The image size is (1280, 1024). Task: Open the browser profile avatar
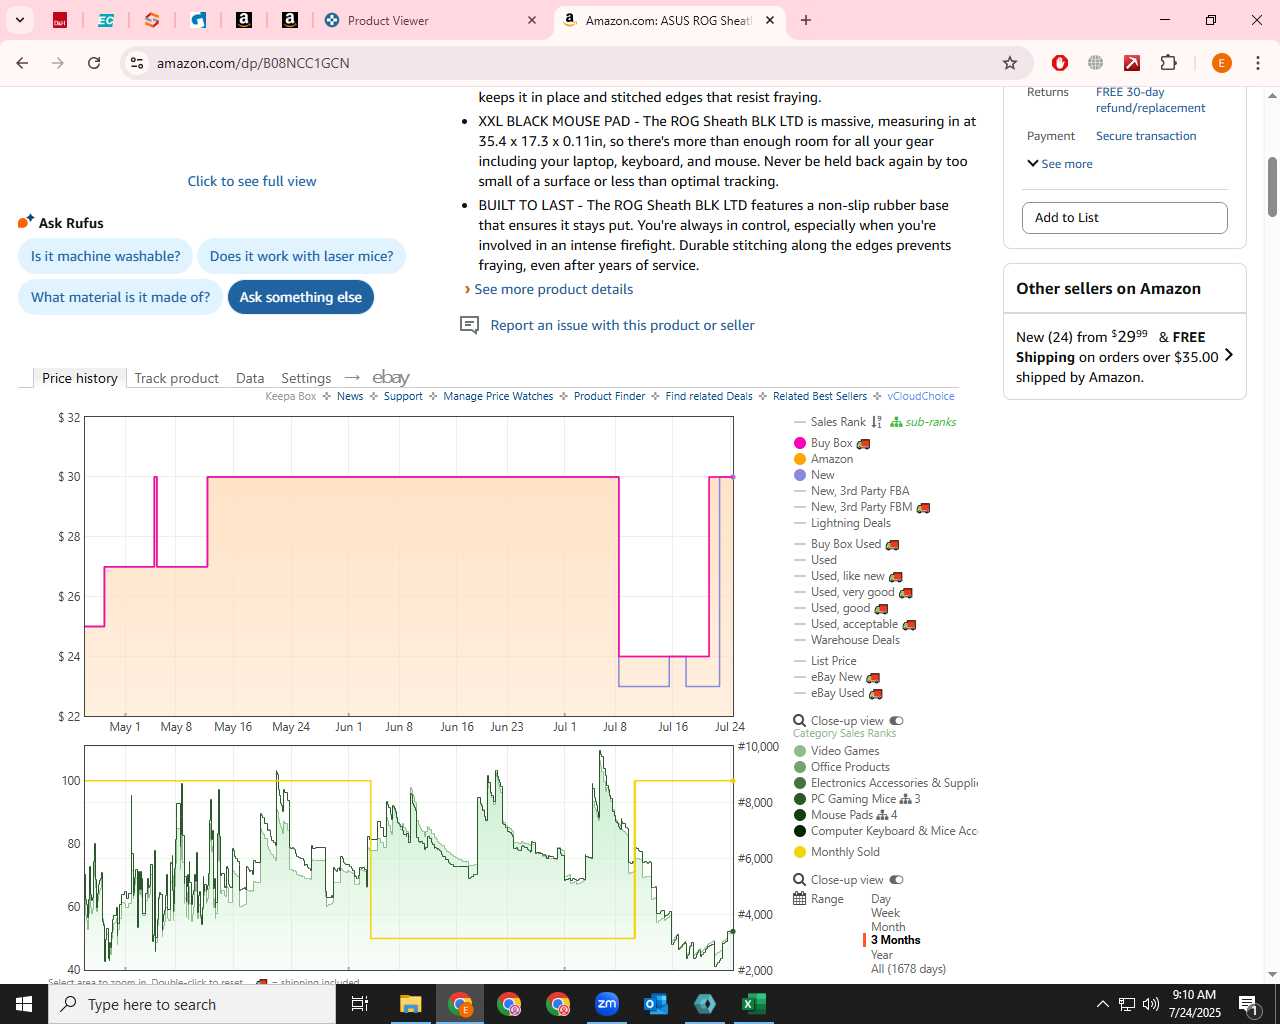coord(1221,63)
